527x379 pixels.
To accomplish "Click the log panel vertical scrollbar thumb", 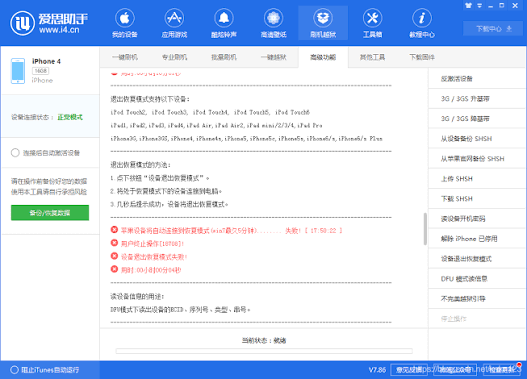I will point(425,229).
